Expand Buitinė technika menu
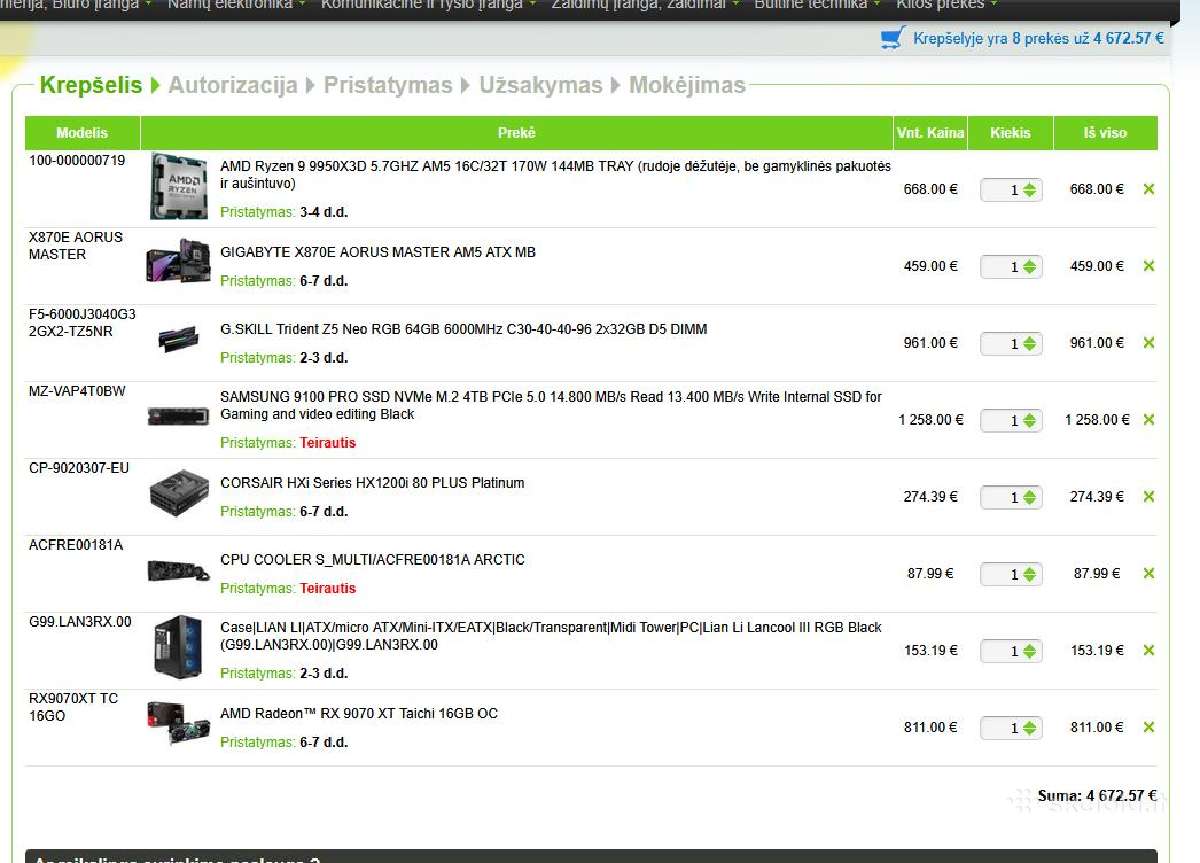 [817, 5]
